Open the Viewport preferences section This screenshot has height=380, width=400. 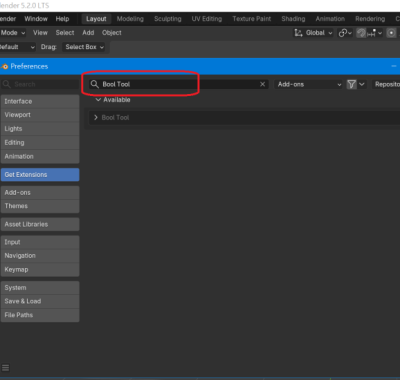tap(40, 115)
